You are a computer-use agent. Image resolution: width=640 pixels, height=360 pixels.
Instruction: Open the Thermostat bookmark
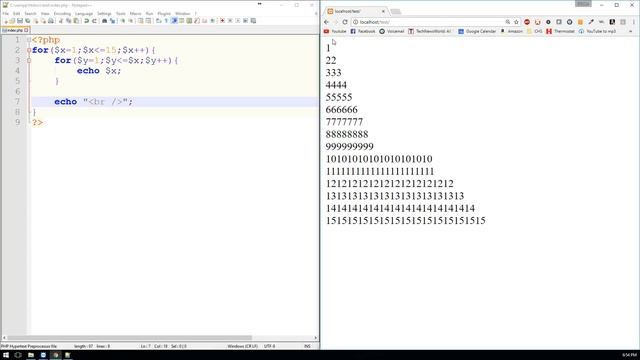click(x=560, y=31)
